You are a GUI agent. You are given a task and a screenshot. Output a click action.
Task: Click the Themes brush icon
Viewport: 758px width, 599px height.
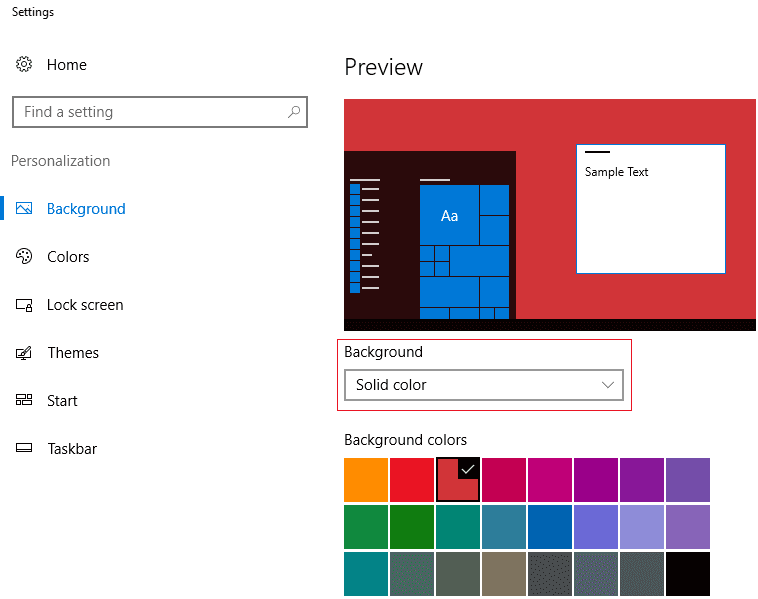(24, 353)
